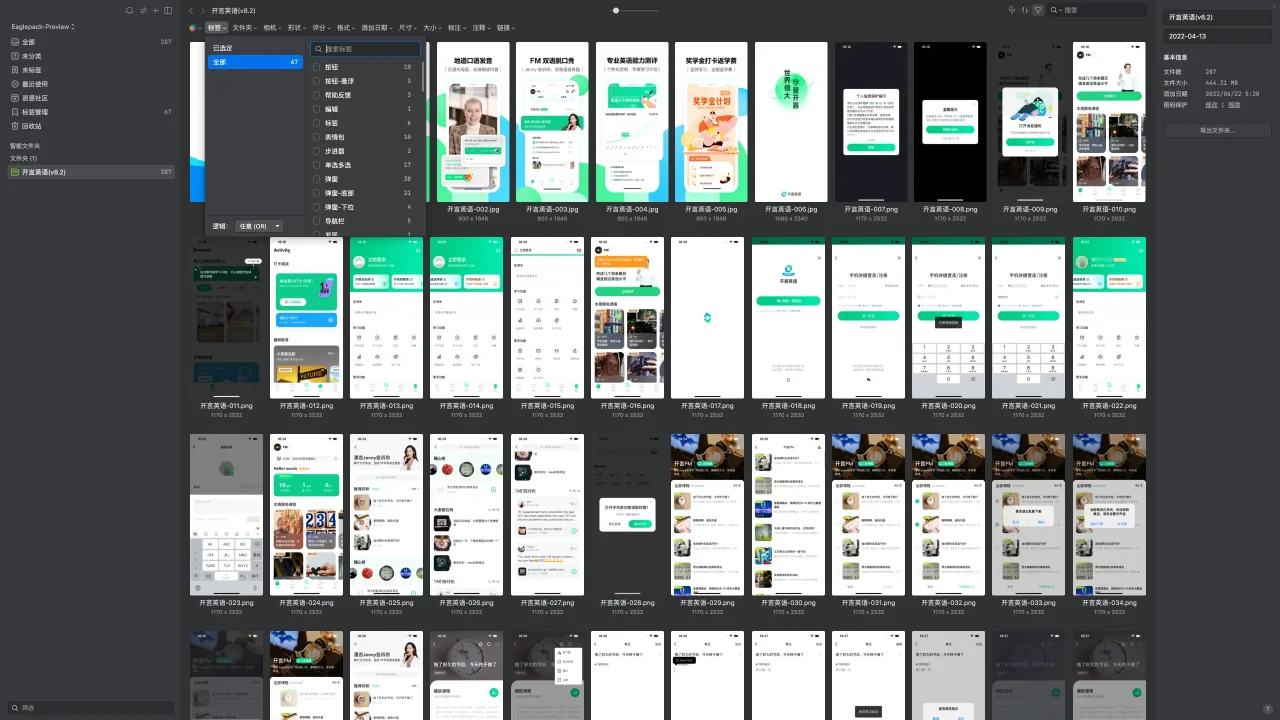
Task: Click the notification bell icon
Action: [x=130, y=10]
